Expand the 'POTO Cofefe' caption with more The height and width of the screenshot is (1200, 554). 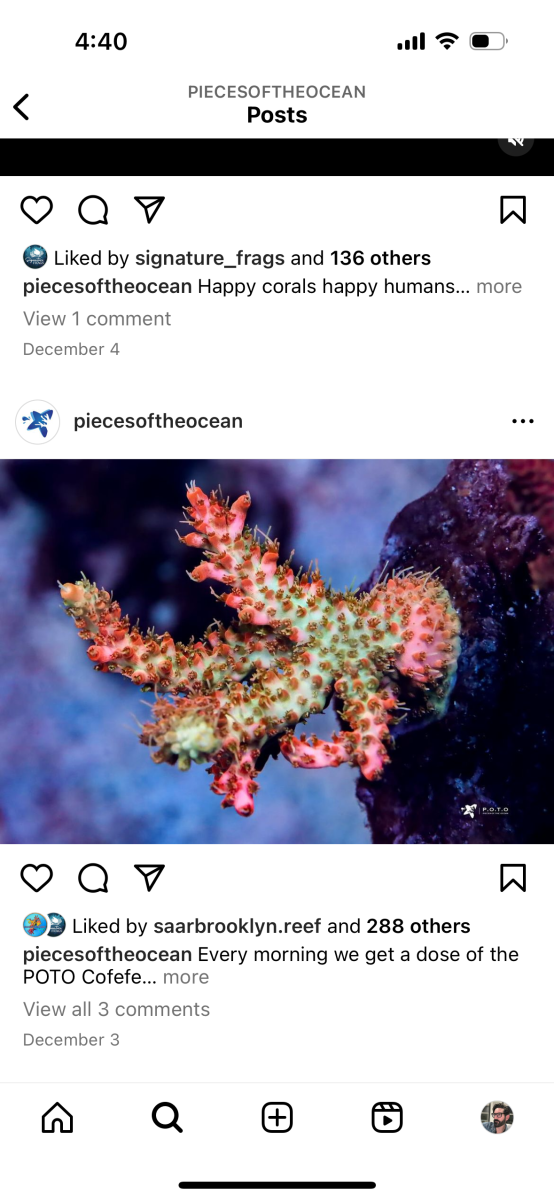coord(186,977)
